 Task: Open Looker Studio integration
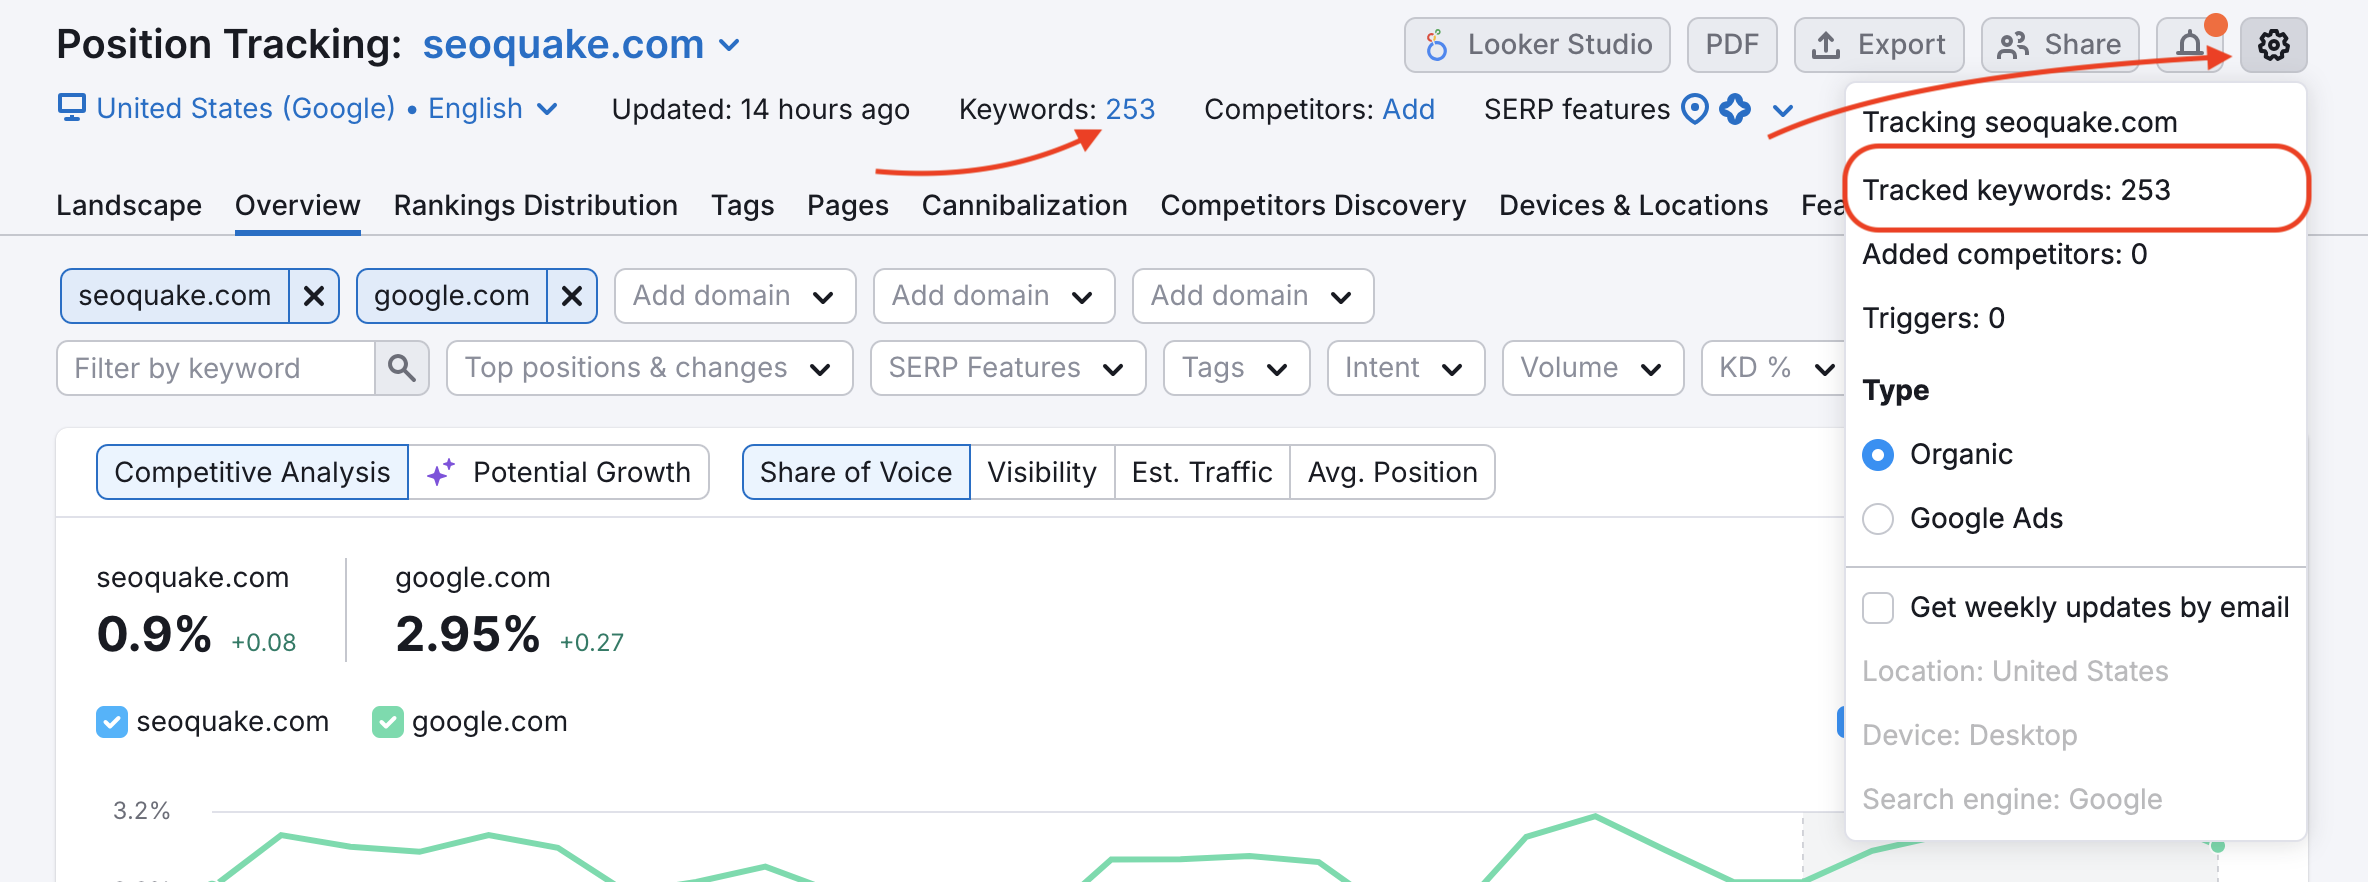pyautogui.click(x=1537, y=45)
